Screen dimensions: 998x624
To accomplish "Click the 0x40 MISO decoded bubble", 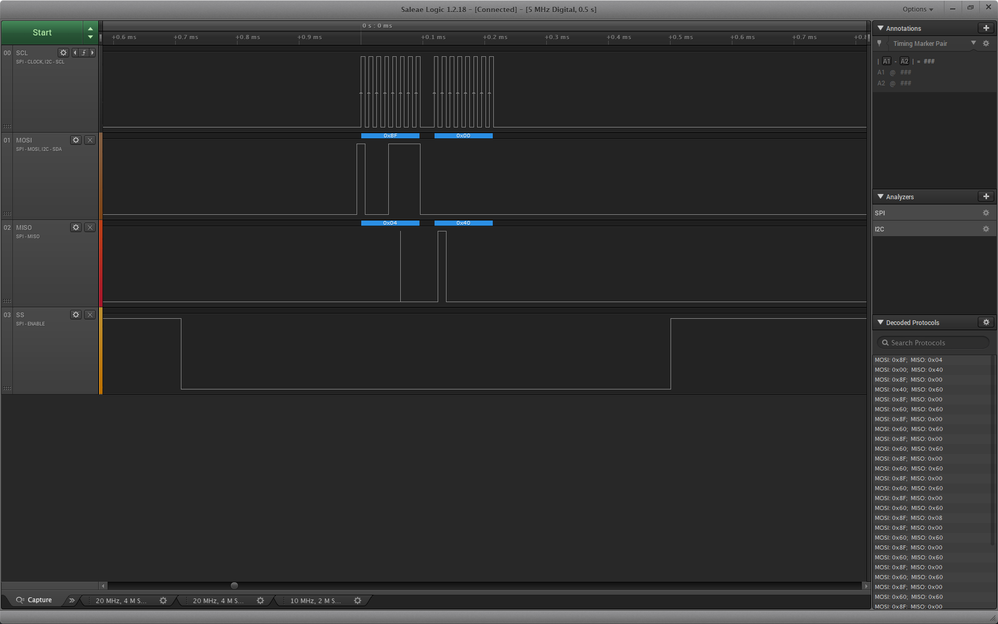I will pos(463,223).
